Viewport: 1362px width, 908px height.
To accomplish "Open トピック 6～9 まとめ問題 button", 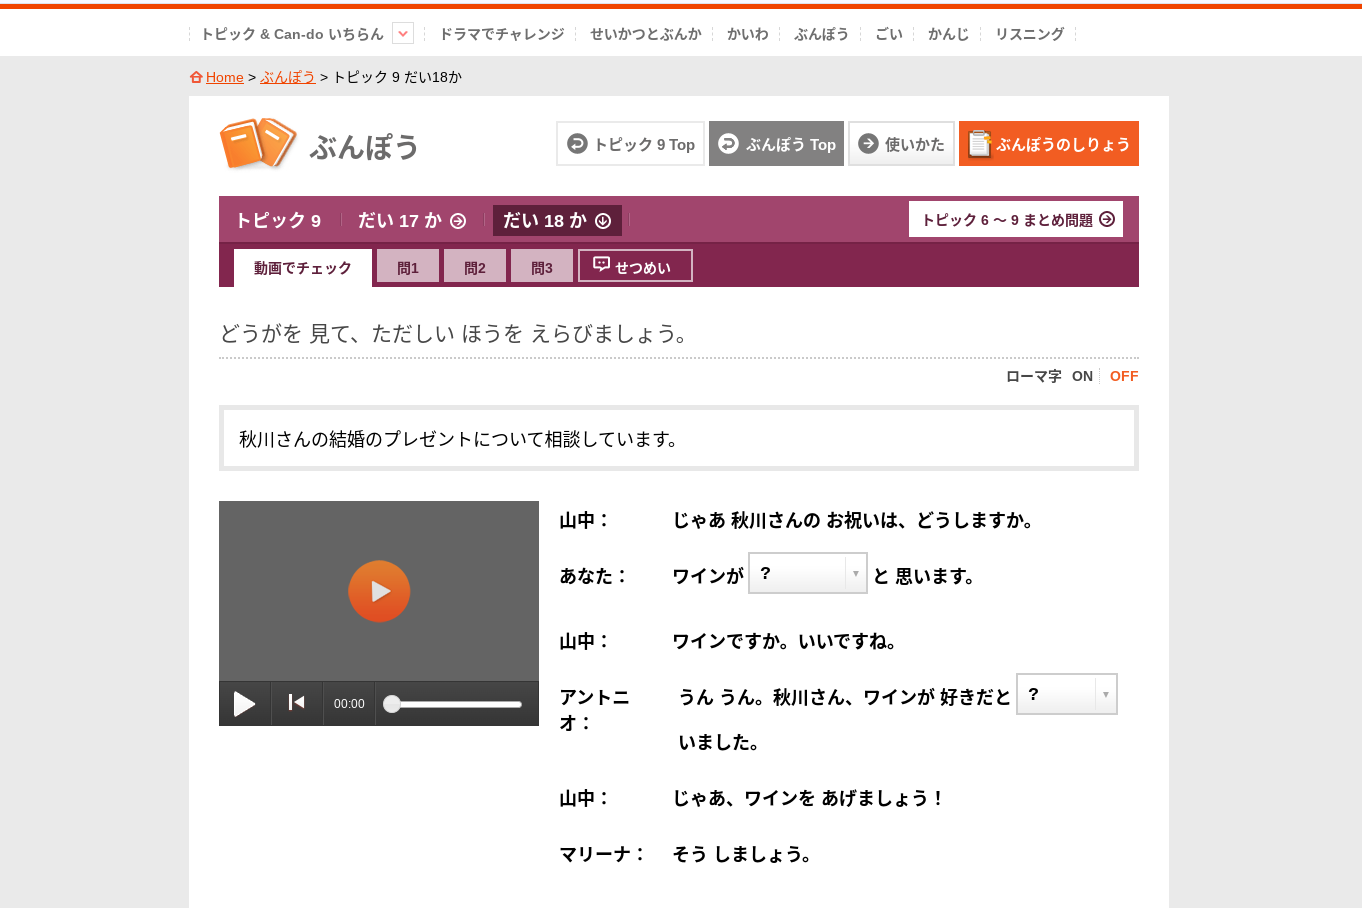I will click(1016, 219).
